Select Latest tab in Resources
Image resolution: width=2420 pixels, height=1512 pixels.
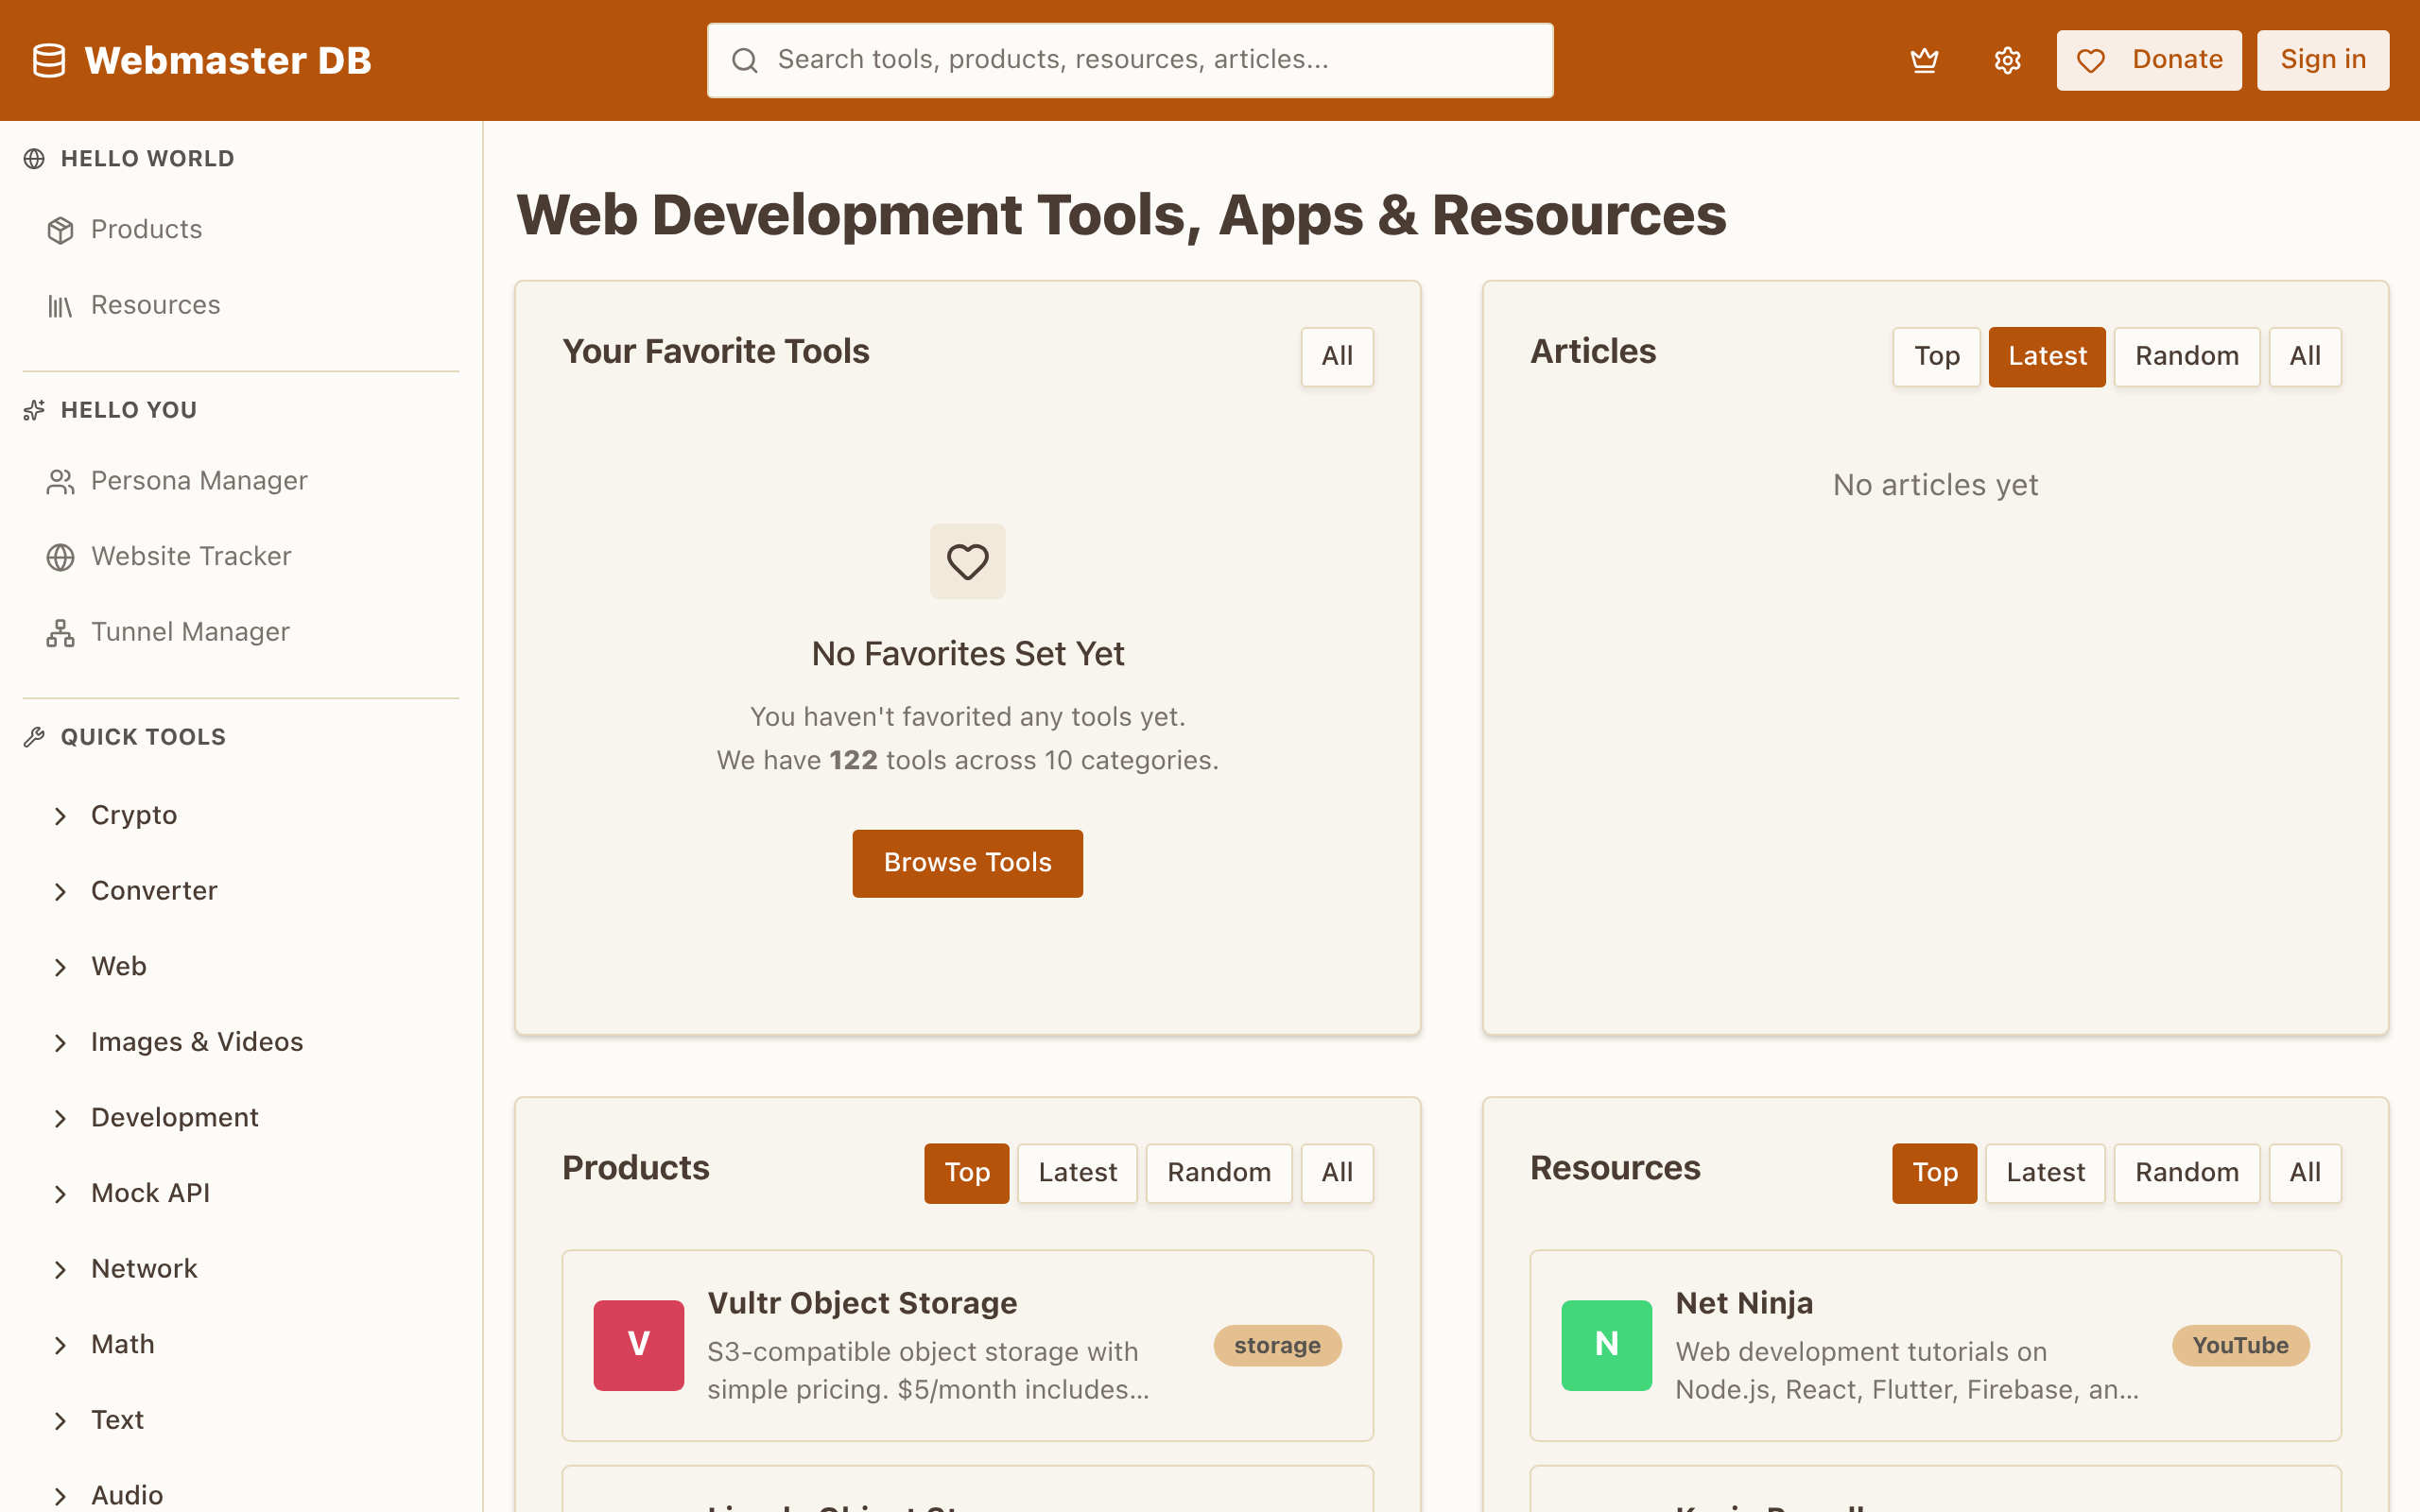pos(2044,1172)
